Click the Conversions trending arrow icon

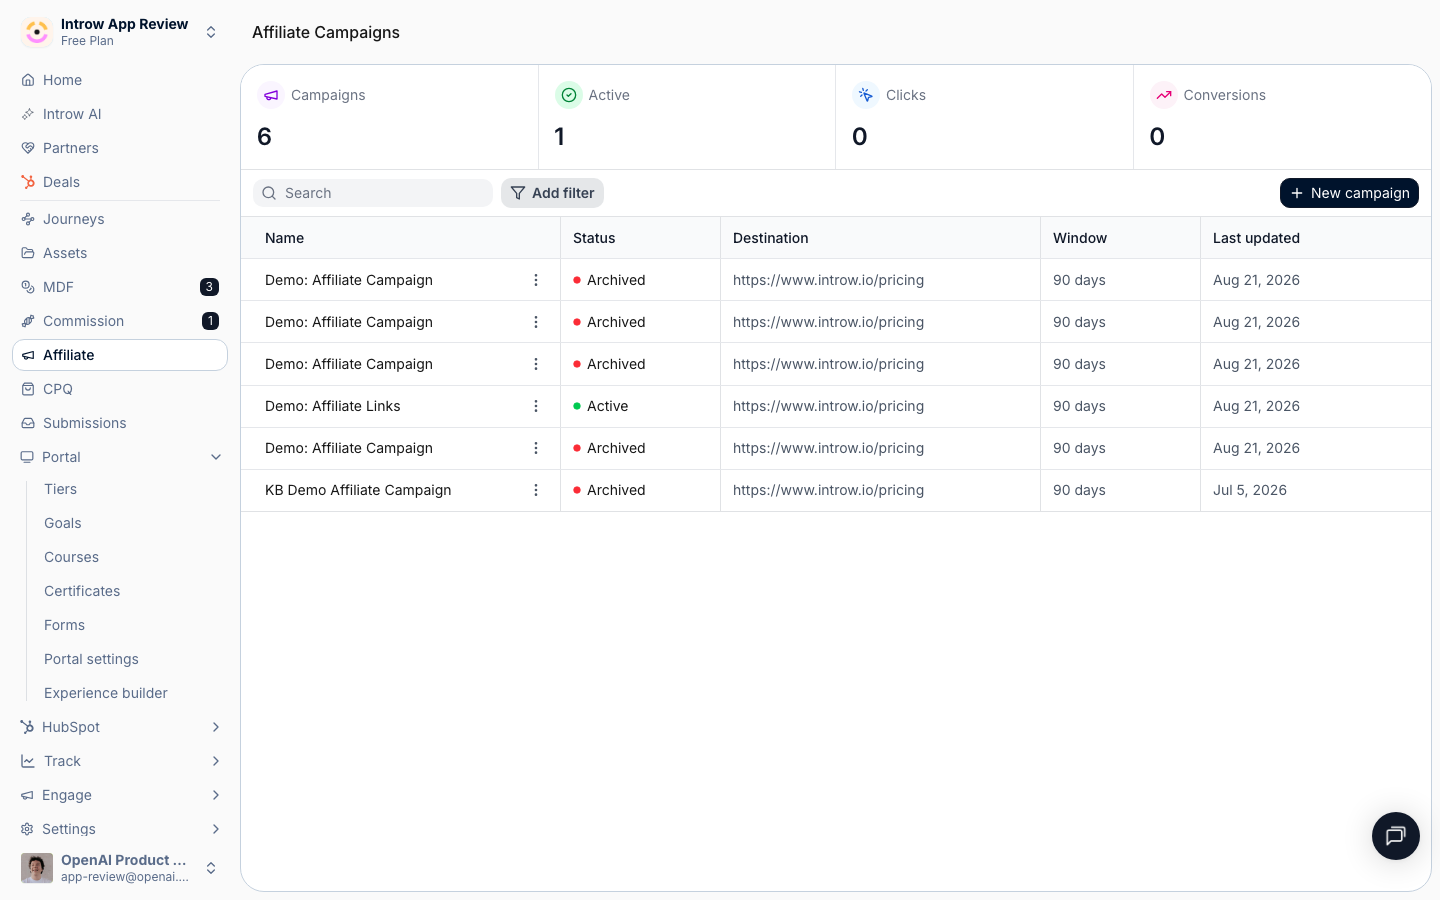(1164, 95)
